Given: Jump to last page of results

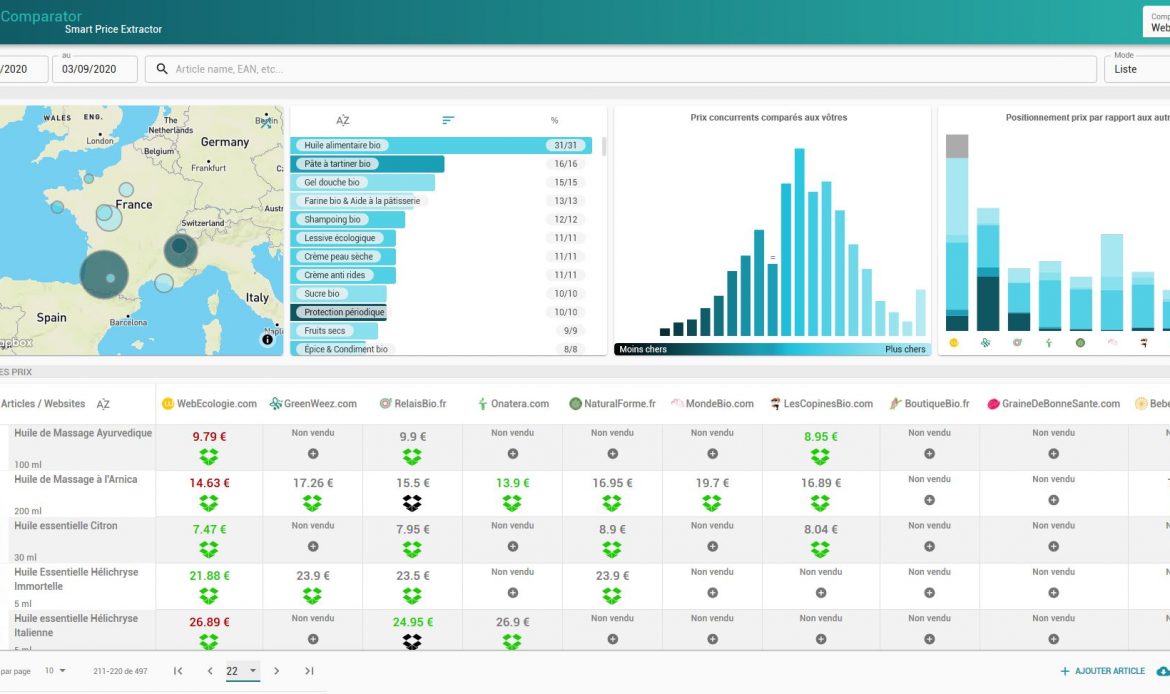Looking at the screenshot, I should (x=309, y=671).
